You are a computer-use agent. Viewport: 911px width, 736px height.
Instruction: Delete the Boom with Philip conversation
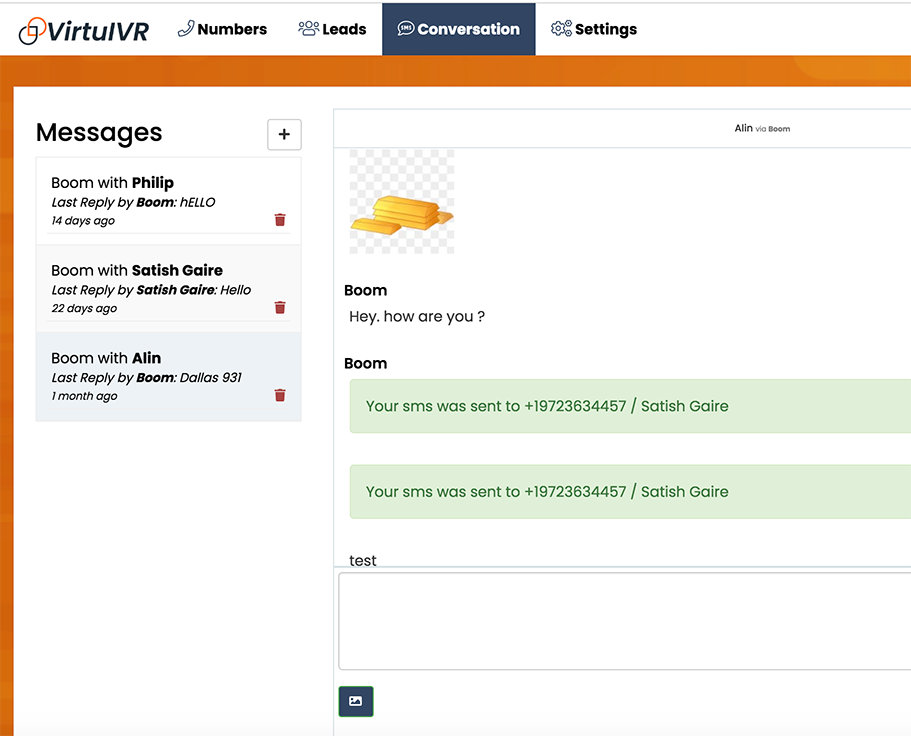tap(280, 220)
